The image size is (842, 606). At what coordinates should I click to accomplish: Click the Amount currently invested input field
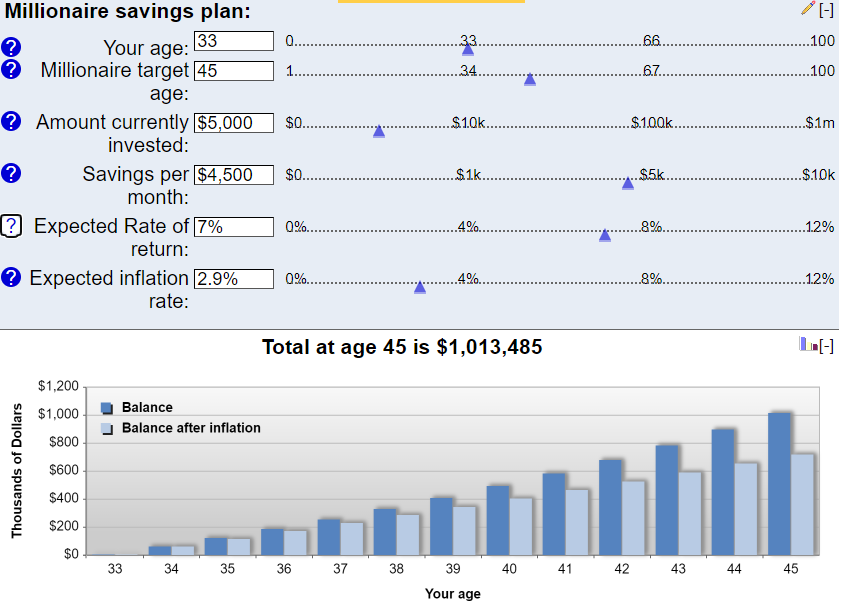pyautogui.click(x=234, y=123)
